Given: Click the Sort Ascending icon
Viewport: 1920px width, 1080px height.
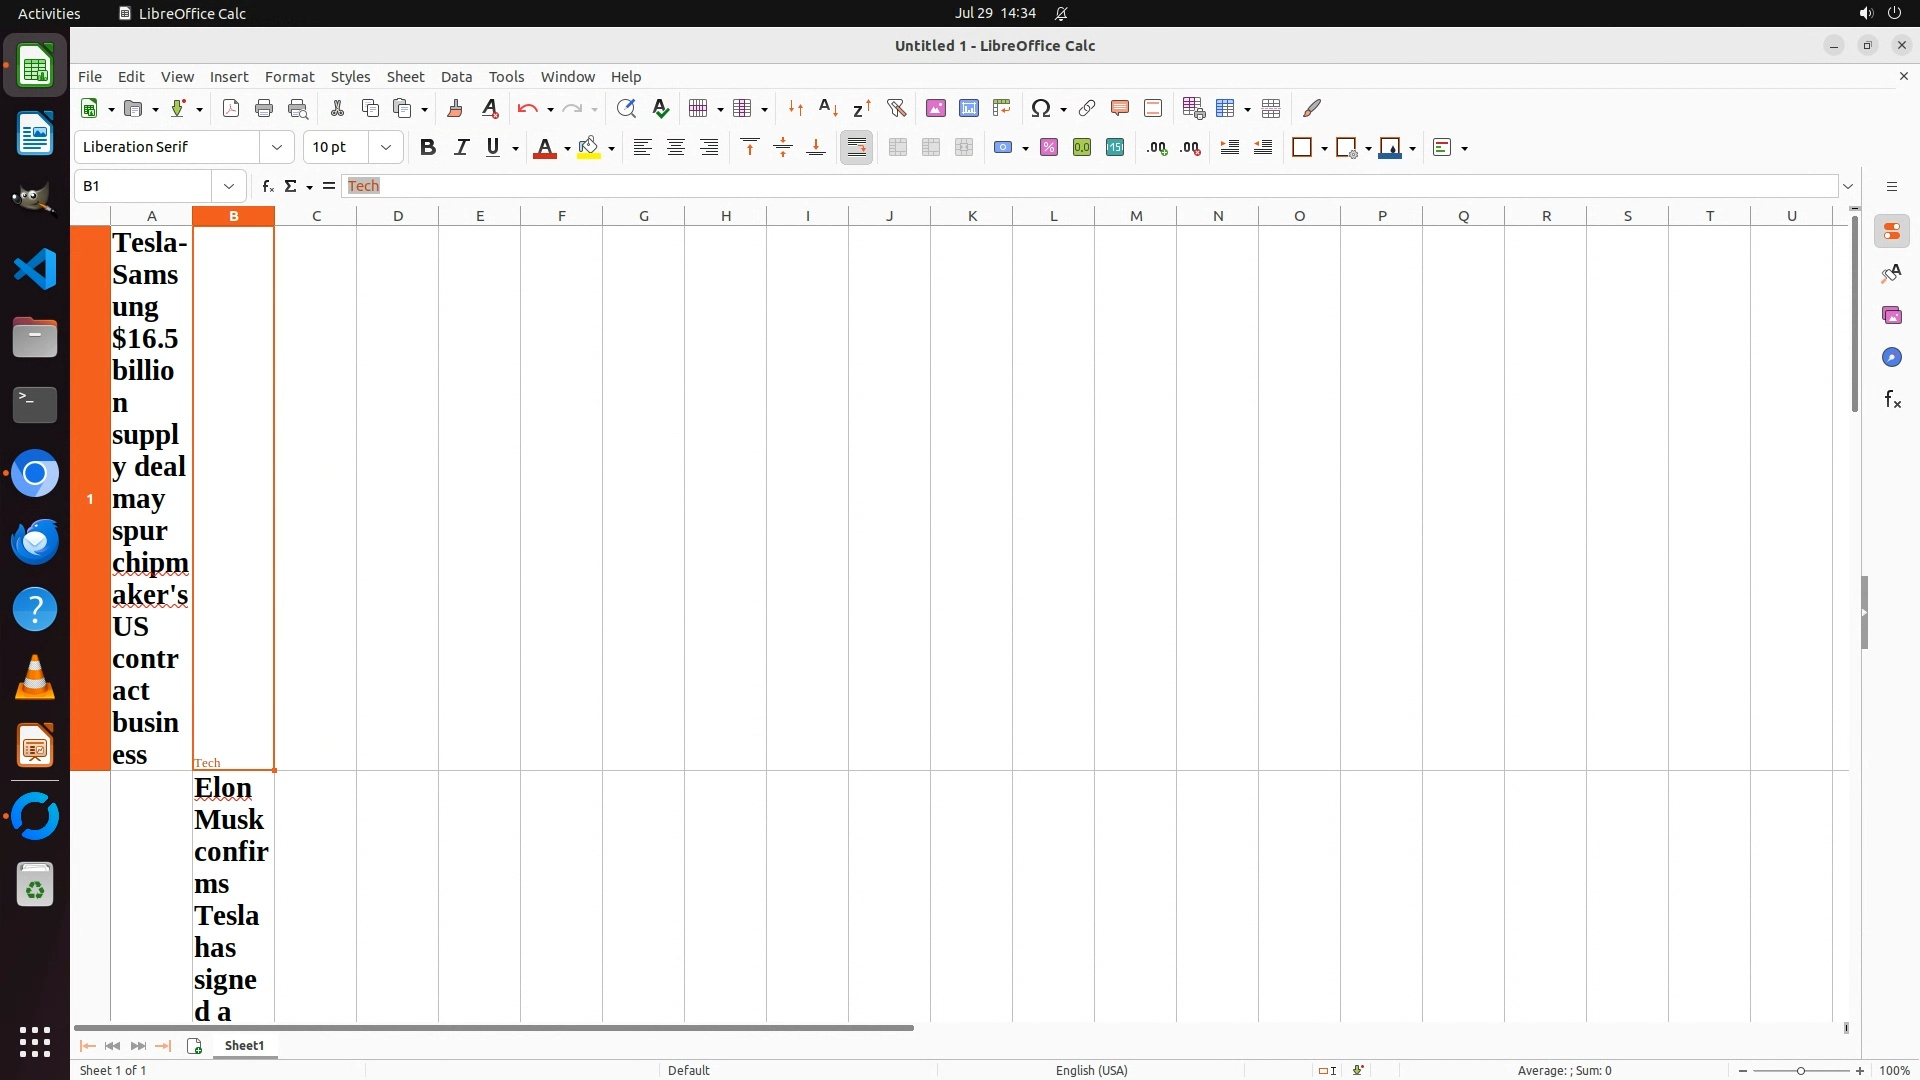Looking at the screenshot, I should pyautogui.click(x=828, y=108).
